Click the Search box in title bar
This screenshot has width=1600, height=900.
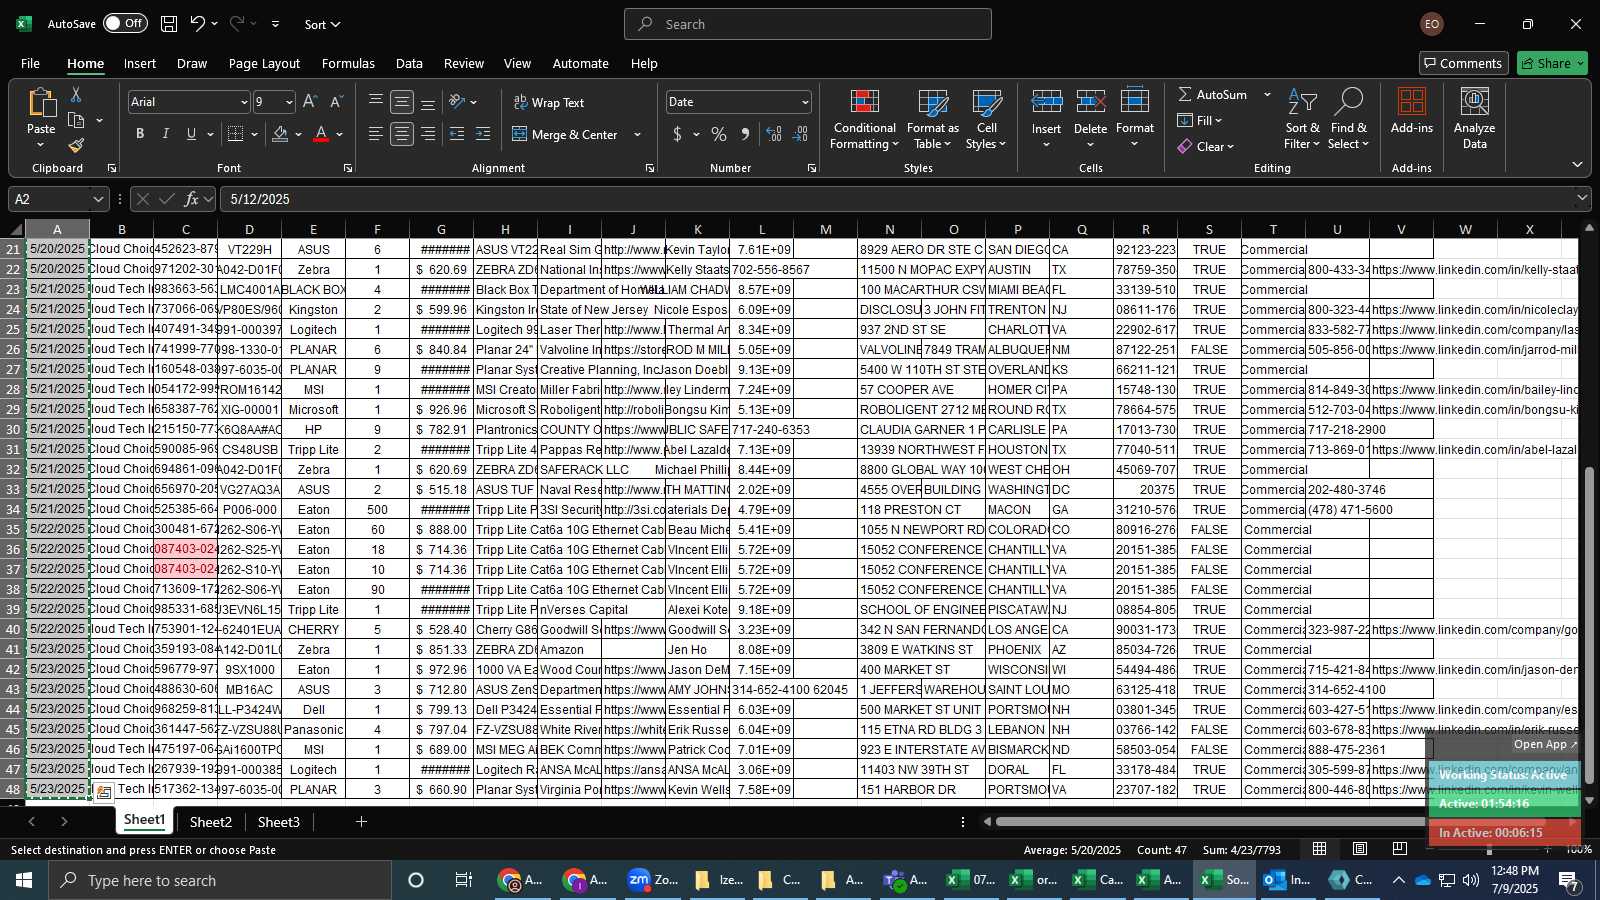click(808, 24)
